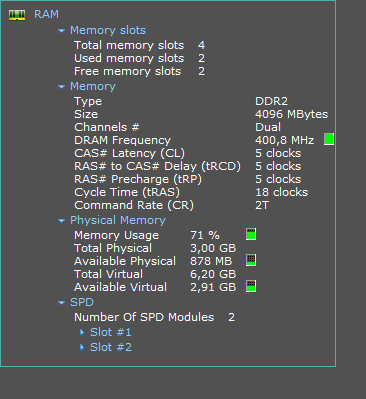Select the Slot #2 label
Image resolution: width=366 pixels, height=399 pixels.
(111, 347)
